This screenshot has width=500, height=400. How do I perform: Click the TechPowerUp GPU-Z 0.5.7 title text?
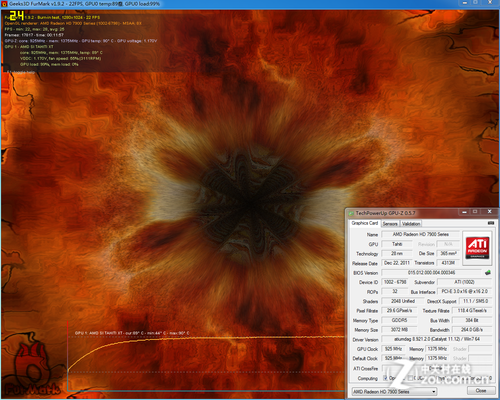click(x=385, y=213)
